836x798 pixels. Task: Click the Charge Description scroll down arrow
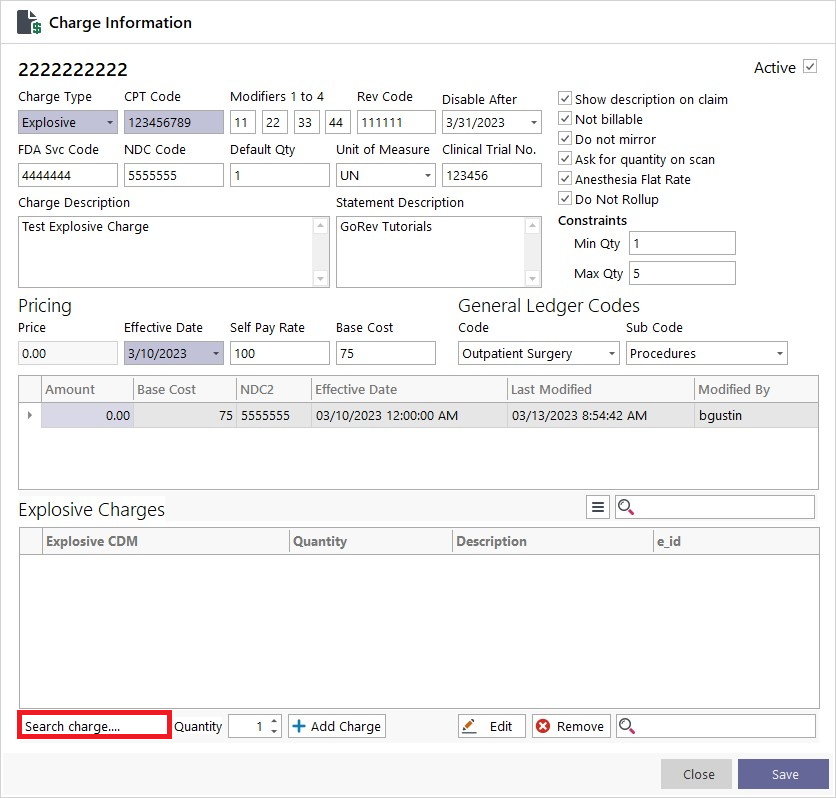320,279
